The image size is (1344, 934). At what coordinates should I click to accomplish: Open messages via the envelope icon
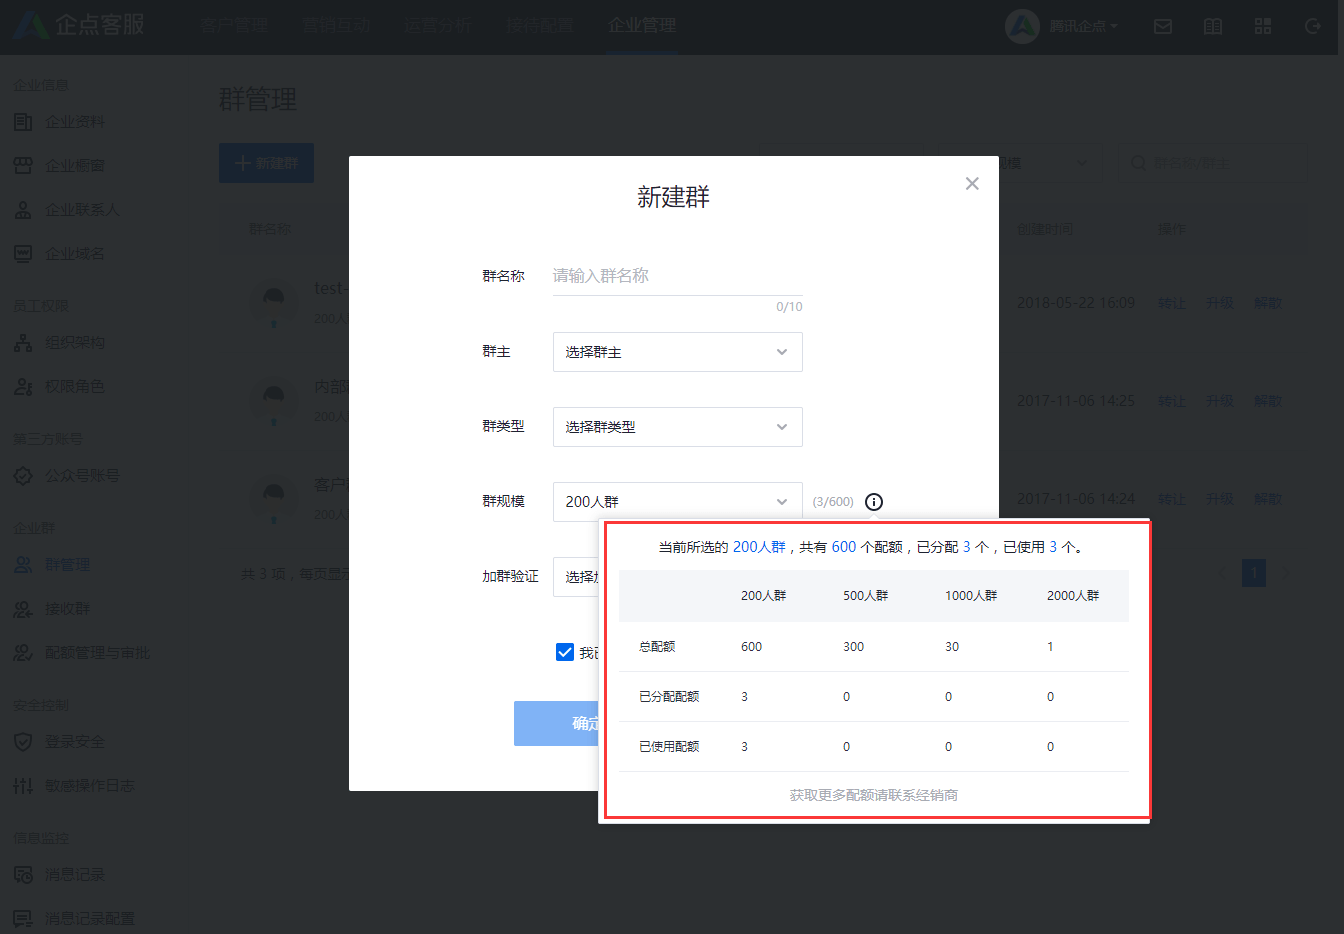(1162, 26)
